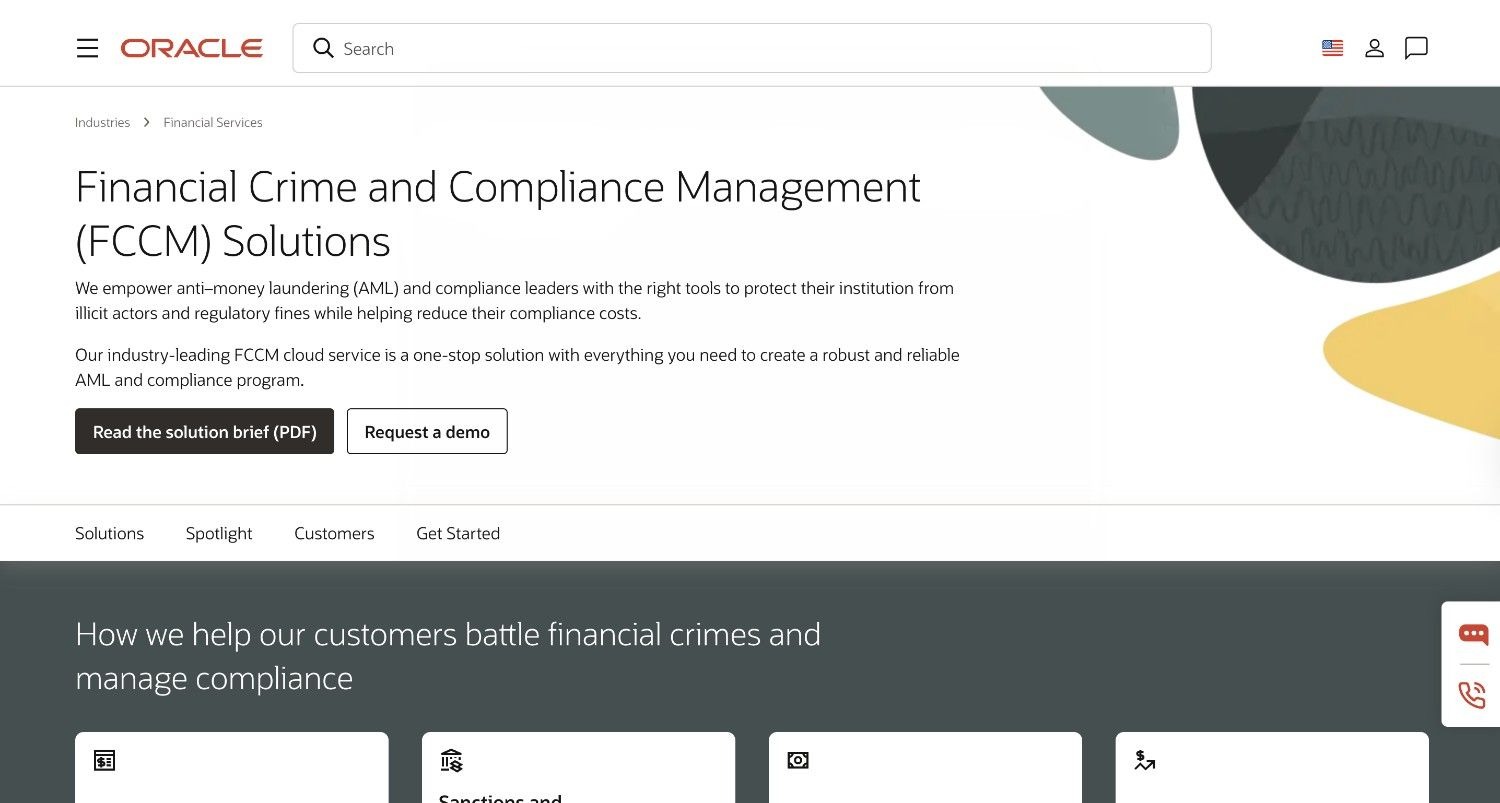Click the third card's money icon
The height and width of the screenshot is (803, 1500).
point(798,761)
